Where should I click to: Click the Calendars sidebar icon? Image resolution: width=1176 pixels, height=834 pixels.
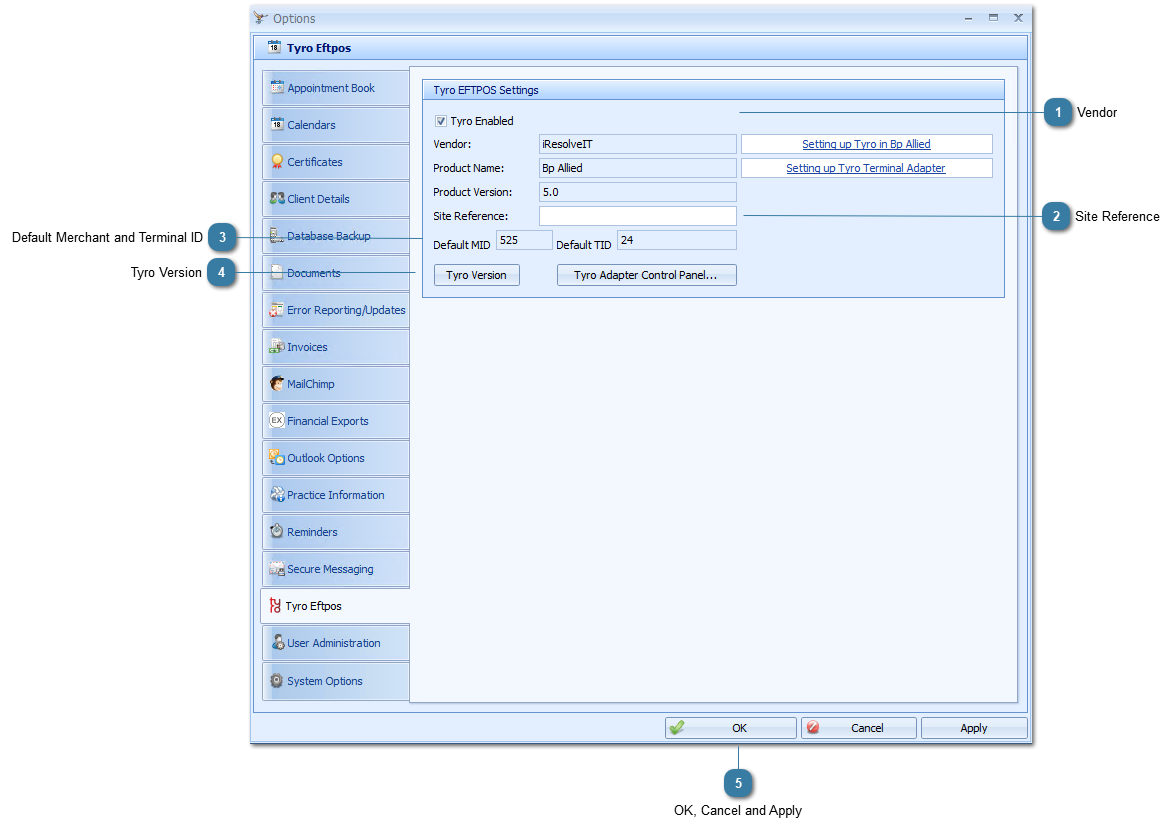point(277,124)
